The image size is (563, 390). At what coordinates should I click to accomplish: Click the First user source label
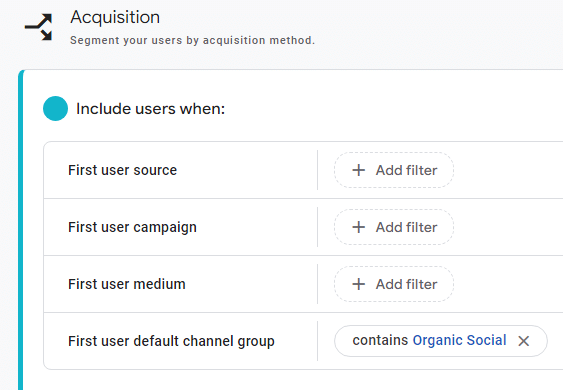tap(122, 170)
